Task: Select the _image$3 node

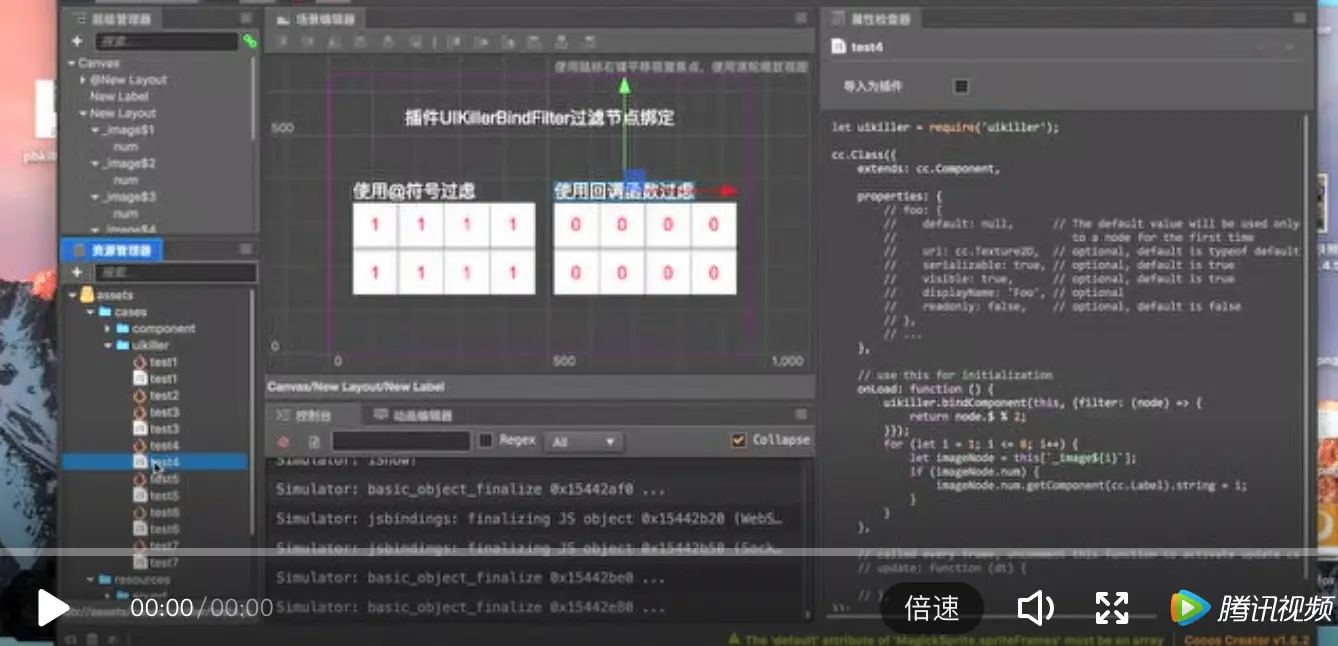Action: [x=129, y=197]
